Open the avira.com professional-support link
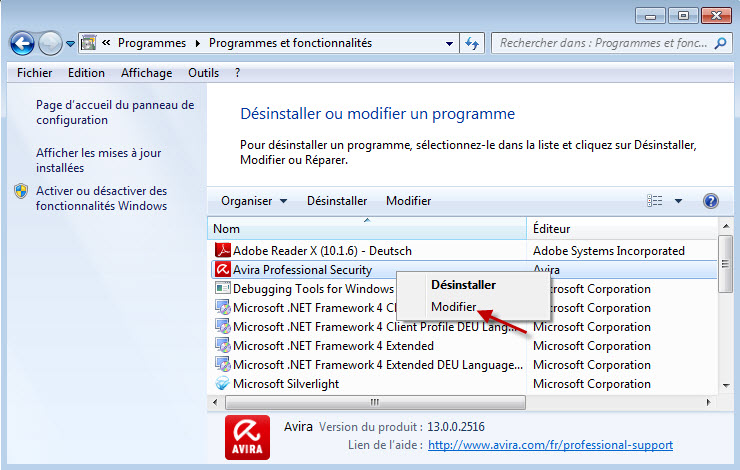Image resolution: width=740 pixels, height=470 pixels. click(550, 445)
